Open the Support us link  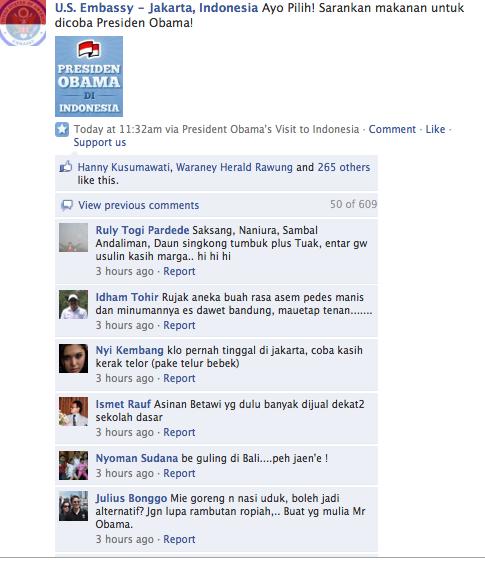coord(100,142)
